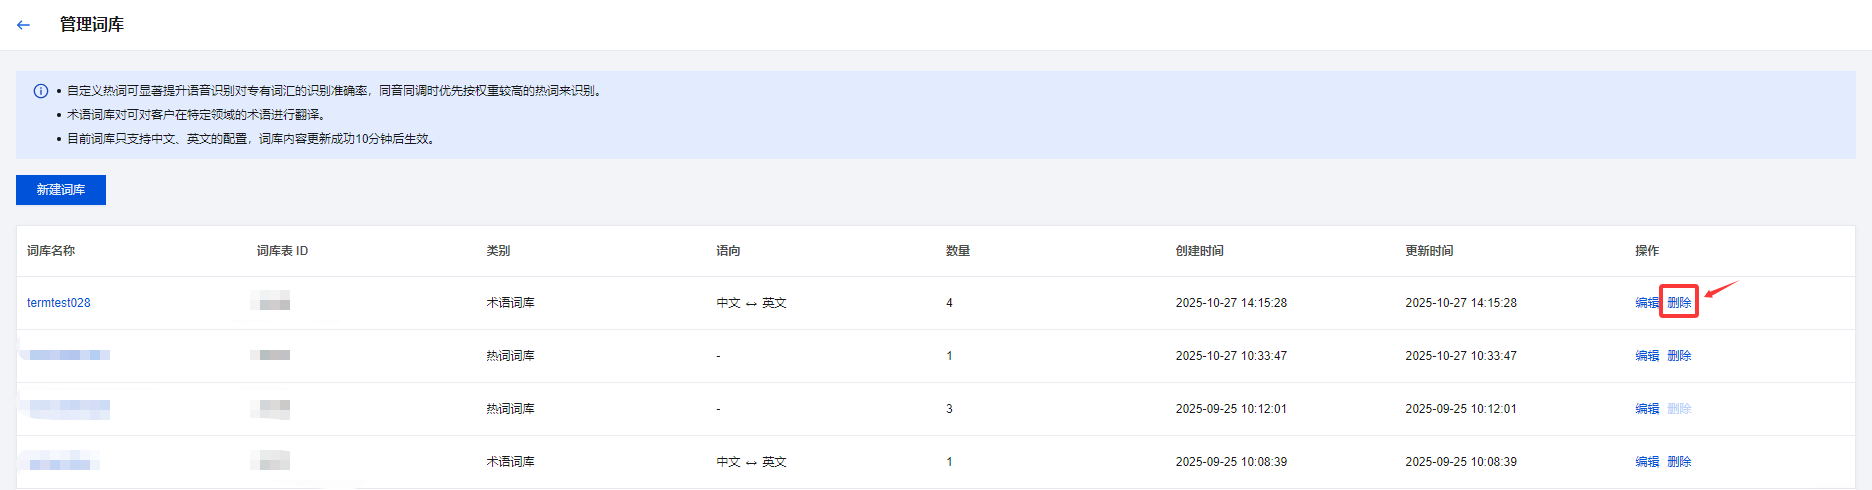Image resolution: width=1872 pixels, height=490 pixels.
Task: Open the blurred library name containing 3 entries
Action: pyautogui.click(x=68, y=408)
